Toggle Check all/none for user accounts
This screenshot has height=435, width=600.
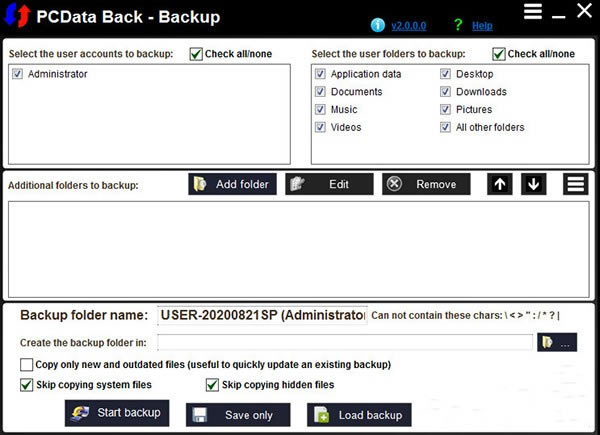(x=196, y=54)
